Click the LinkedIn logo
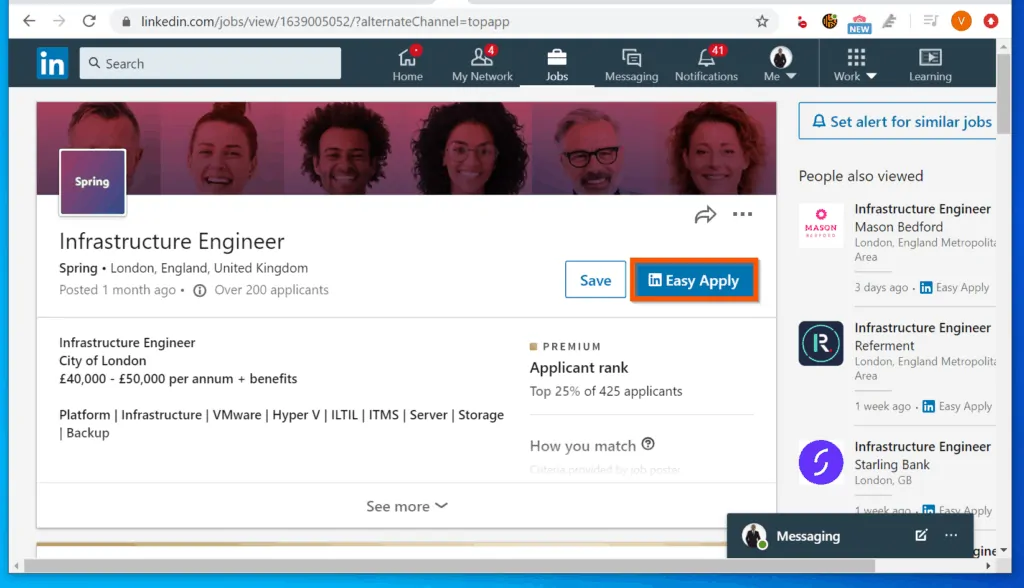This screenshot has width=1024, height=588. [51, 62]
